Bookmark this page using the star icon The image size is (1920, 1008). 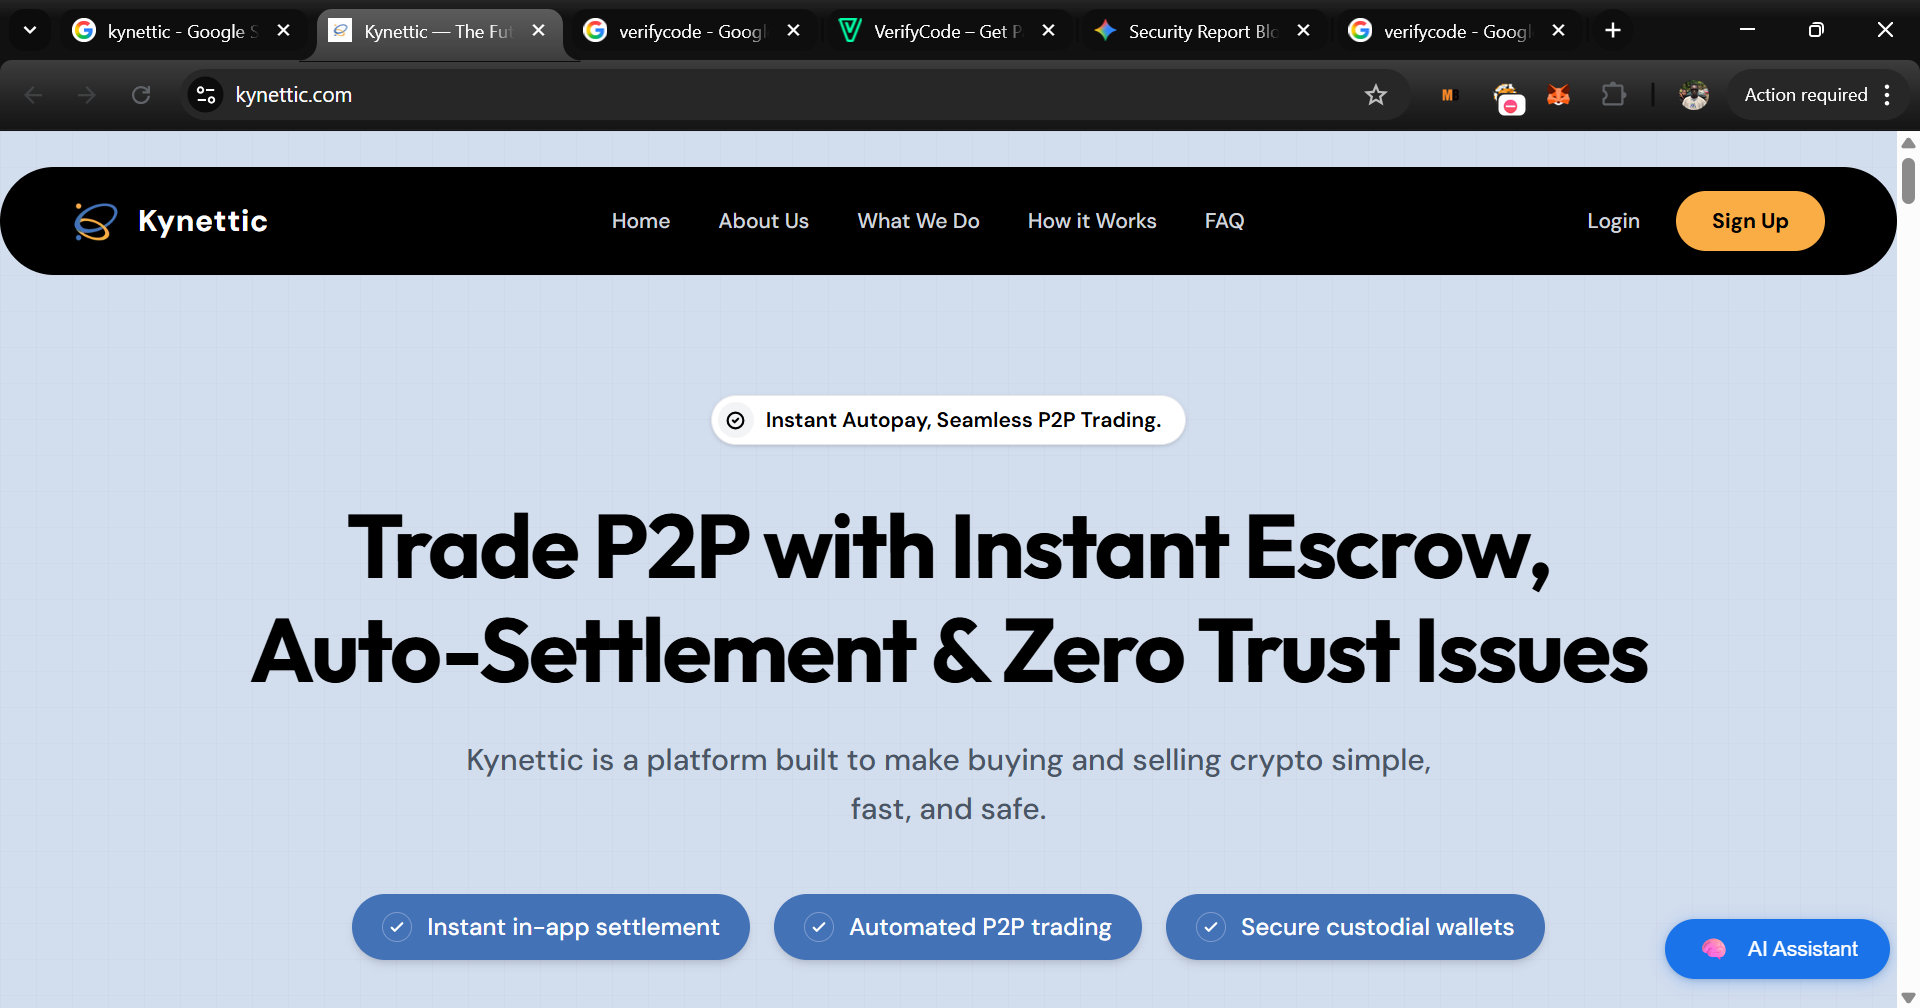(1375, 95)
